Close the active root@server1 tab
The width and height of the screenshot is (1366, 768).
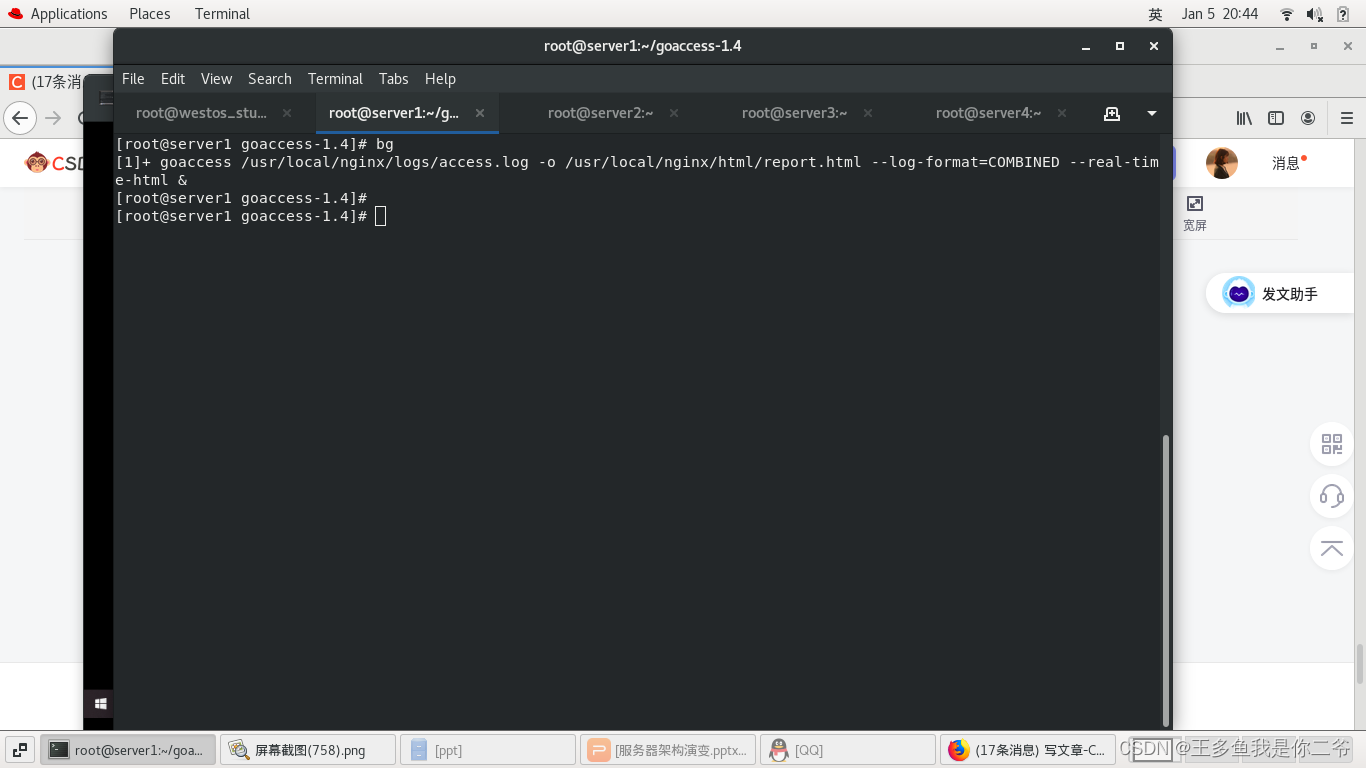[480, 113]
